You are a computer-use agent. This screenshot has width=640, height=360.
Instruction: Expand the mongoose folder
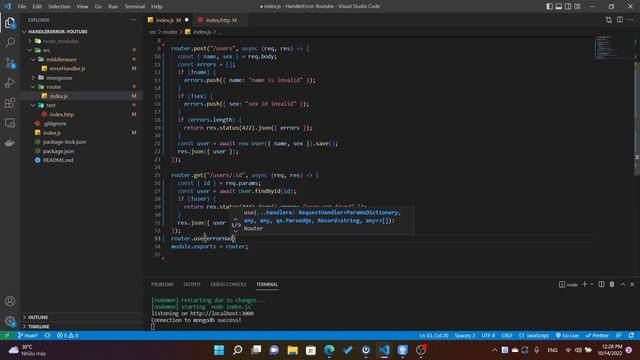click(33, 78)
